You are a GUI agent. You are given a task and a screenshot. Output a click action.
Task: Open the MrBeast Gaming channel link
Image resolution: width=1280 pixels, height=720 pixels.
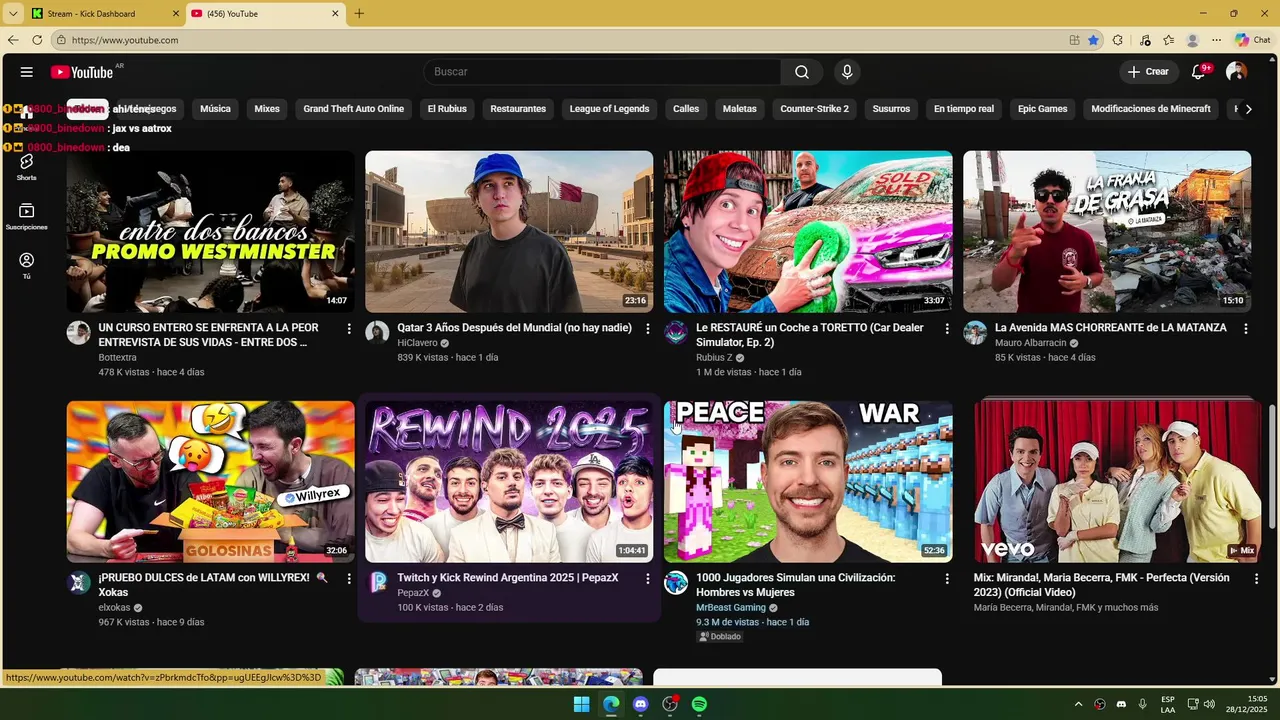tap(731, 607)
